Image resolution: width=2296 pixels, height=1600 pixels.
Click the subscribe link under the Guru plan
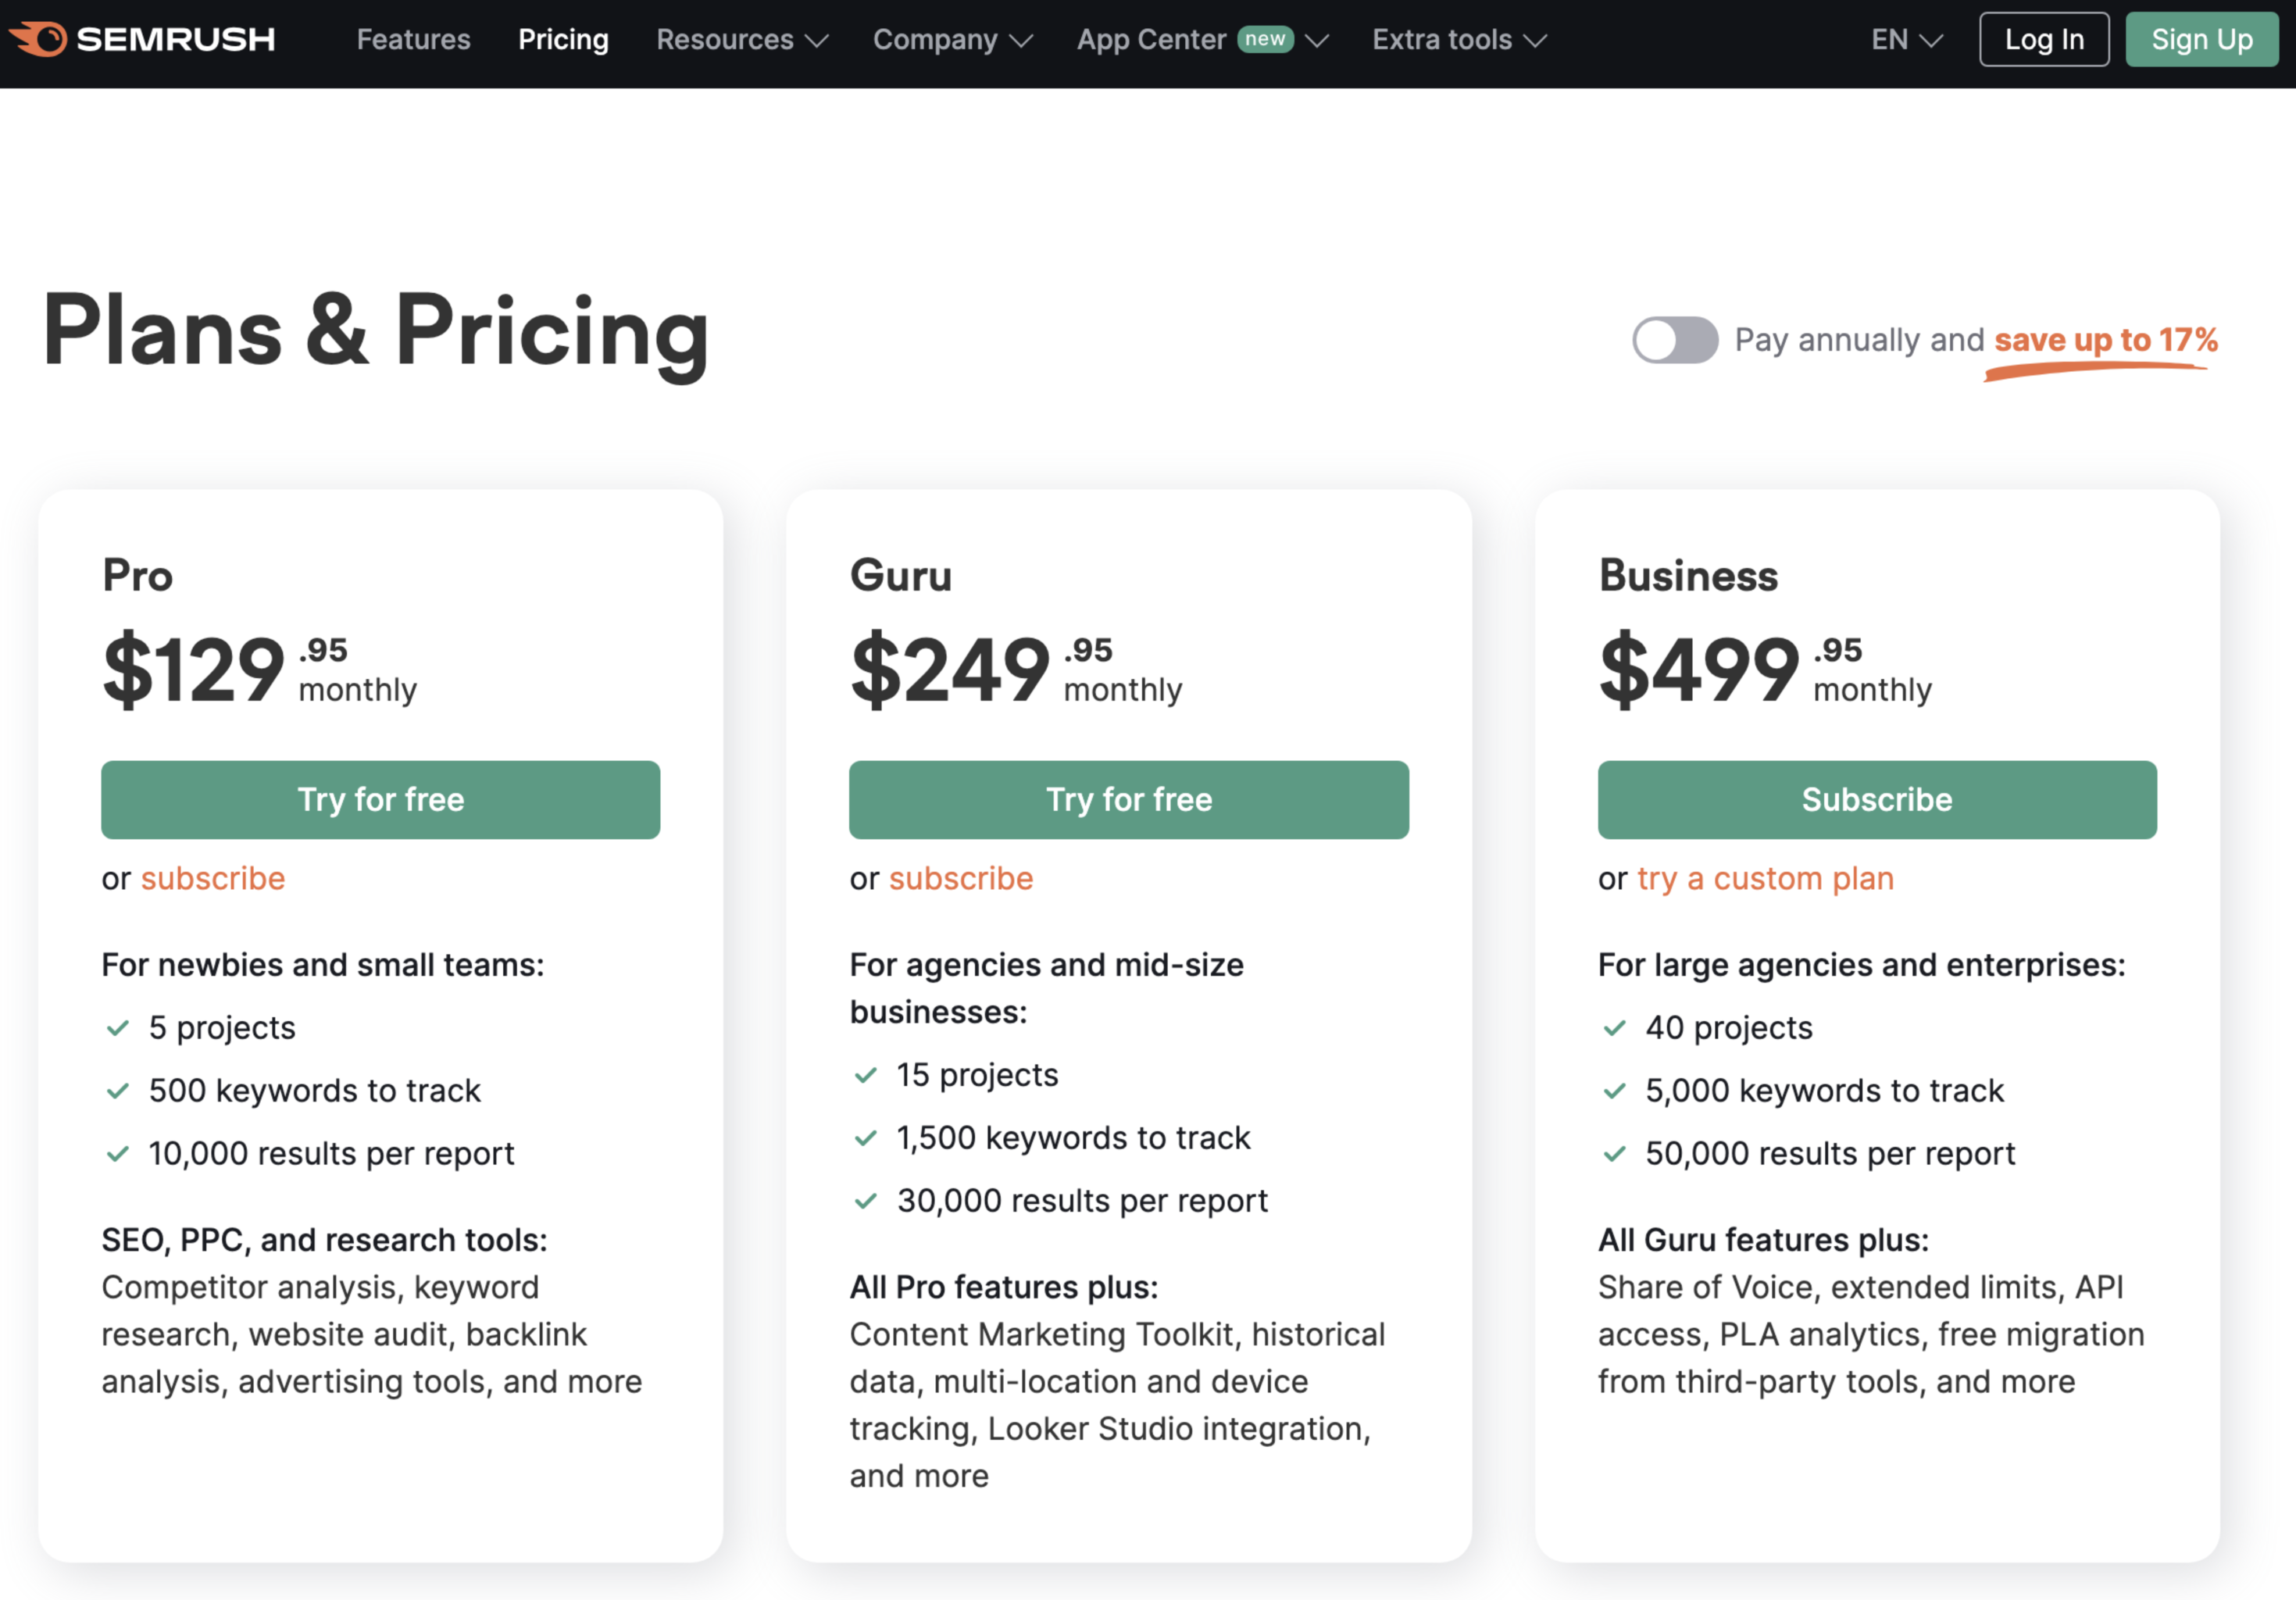point(961,878)
